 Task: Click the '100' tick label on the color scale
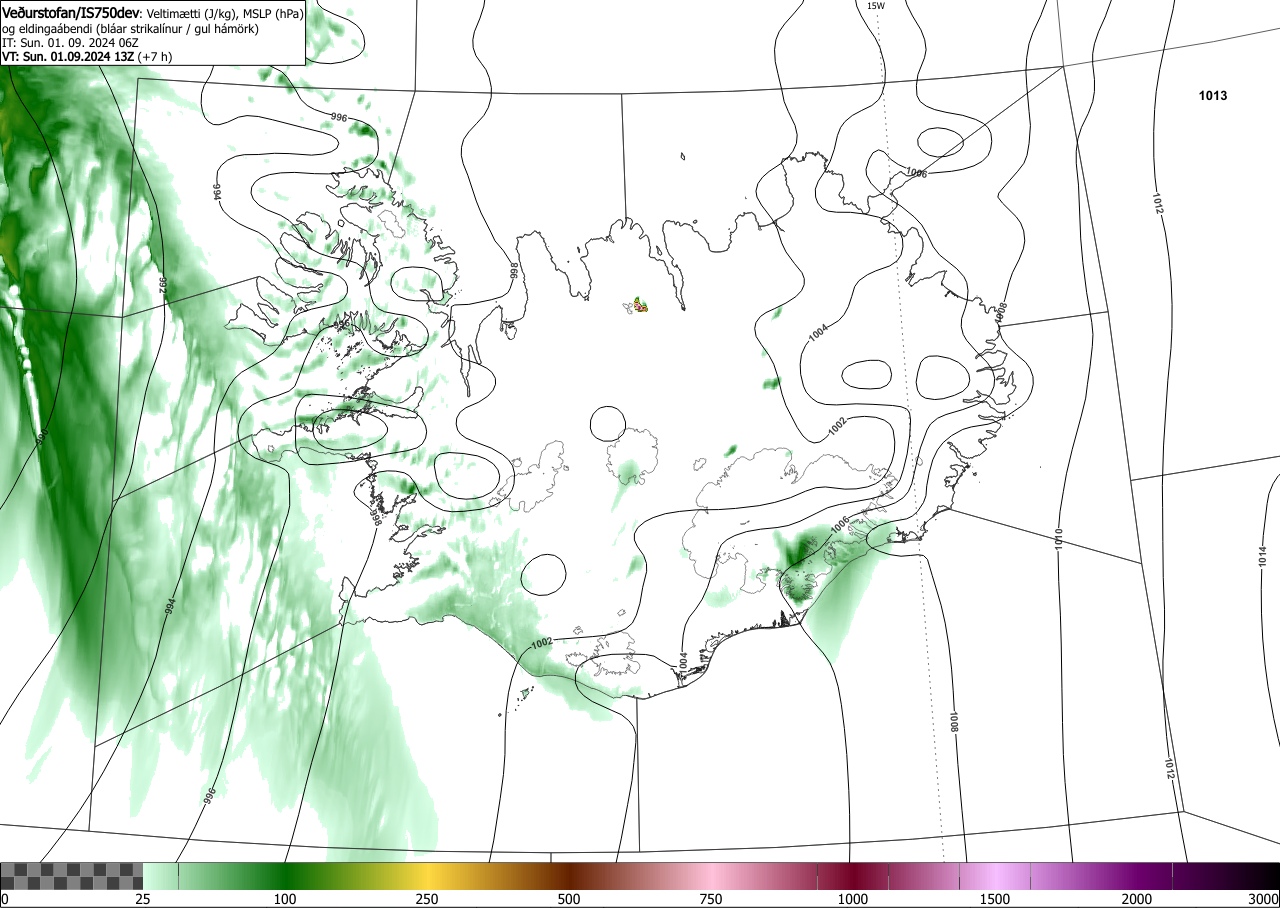(285, 899)
